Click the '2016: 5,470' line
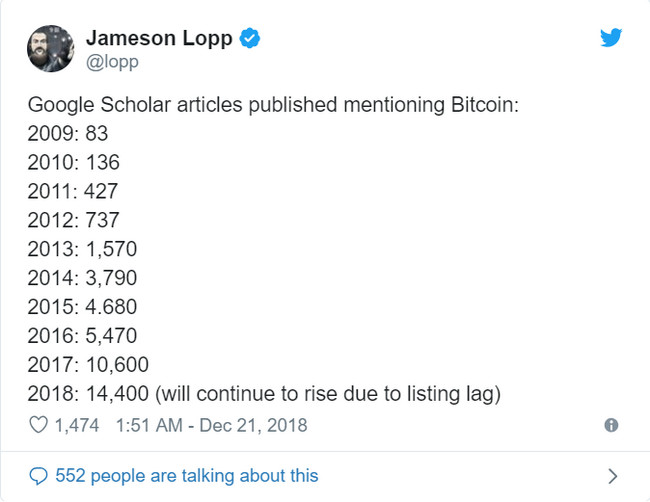The height and width of the screenshot is (502, 650). (82, 336)
